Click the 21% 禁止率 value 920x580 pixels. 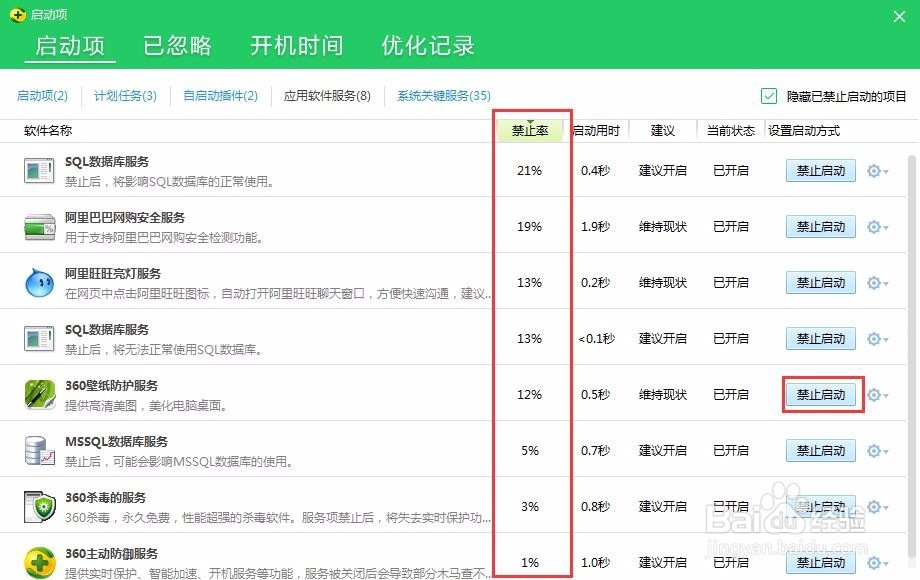click(529, 171)
